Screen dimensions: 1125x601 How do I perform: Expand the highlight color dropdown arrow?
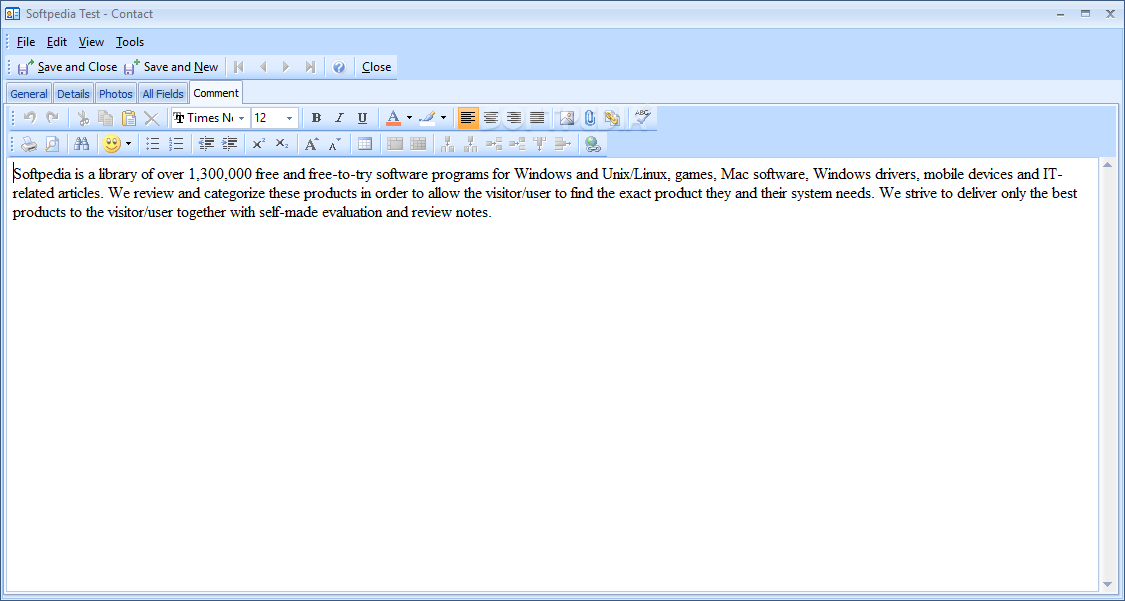443,118
